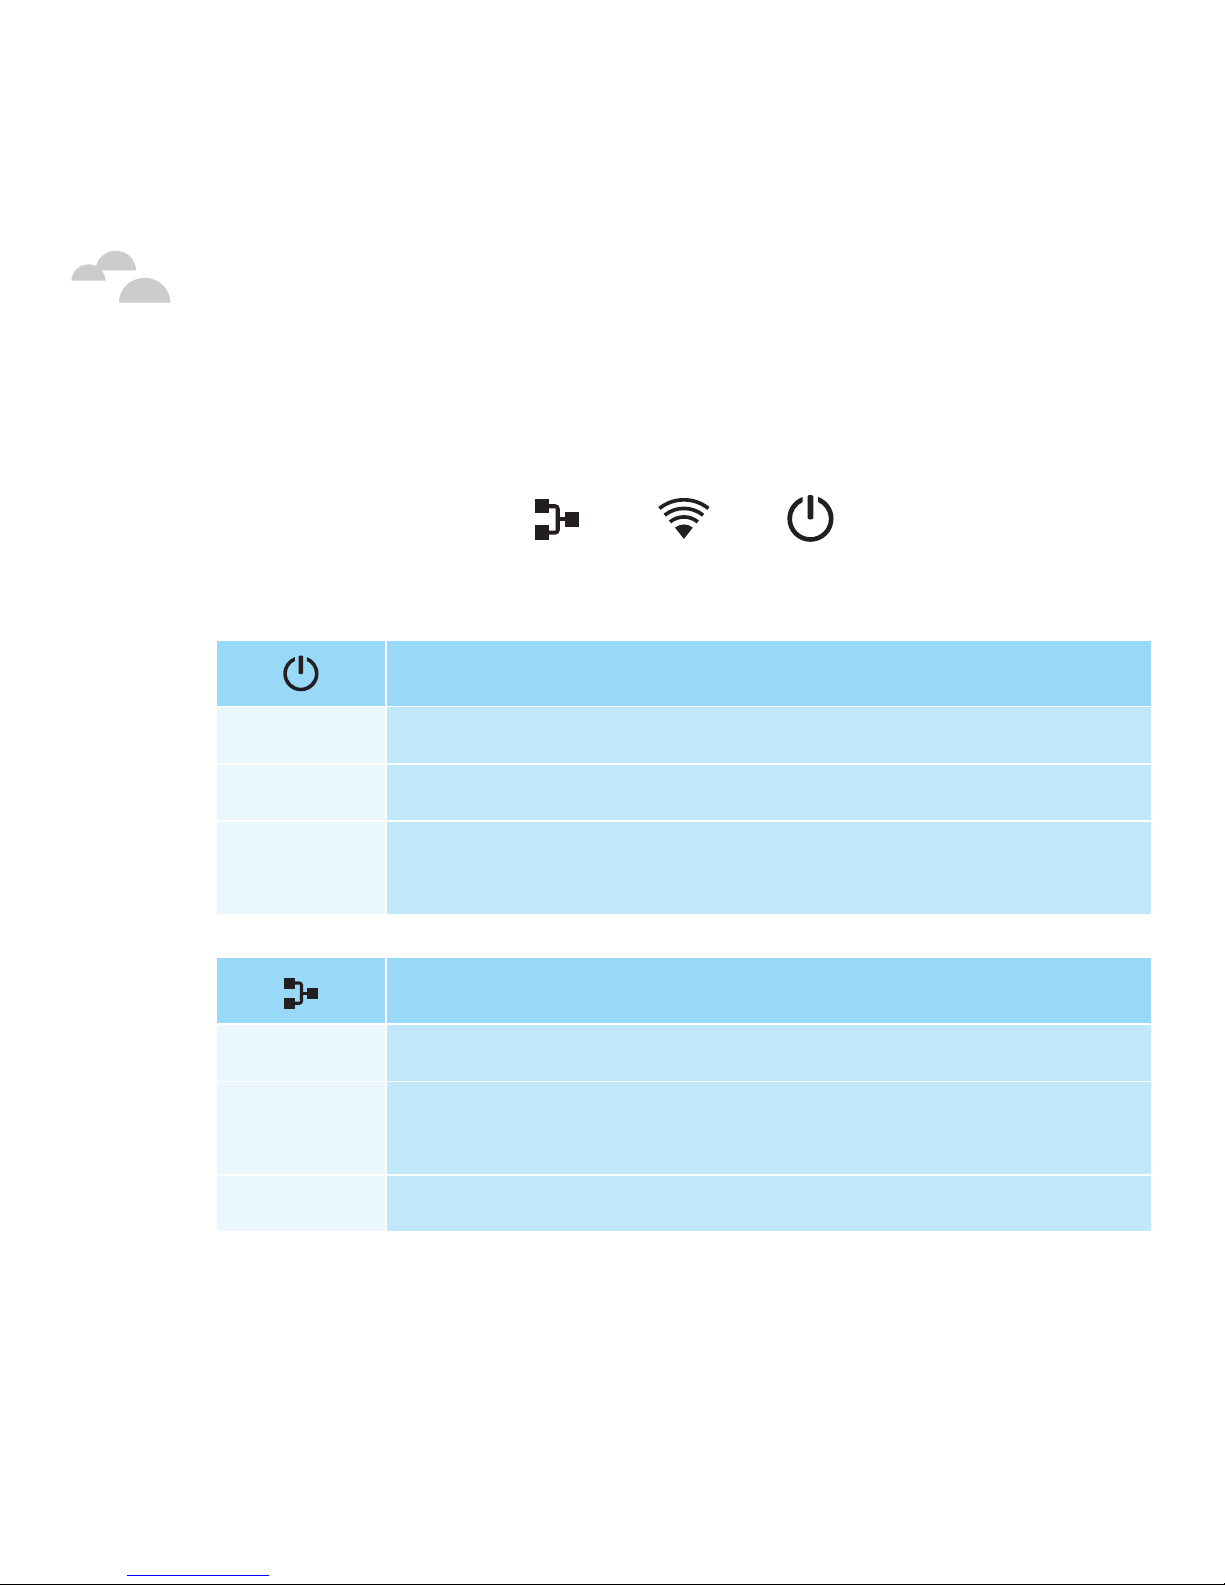Click last-row wide cell in network table

pyautogui.click(x=768, y=1203)
